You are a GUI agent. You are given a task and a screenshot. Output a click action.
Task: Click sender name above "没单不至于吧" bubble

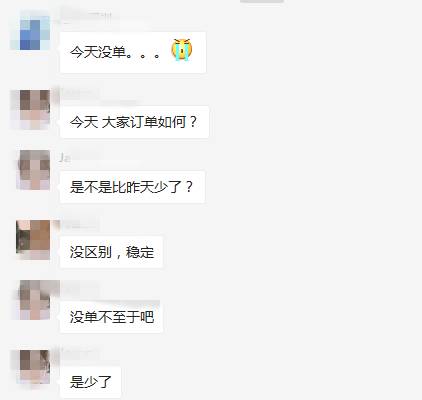pos(79,287)
